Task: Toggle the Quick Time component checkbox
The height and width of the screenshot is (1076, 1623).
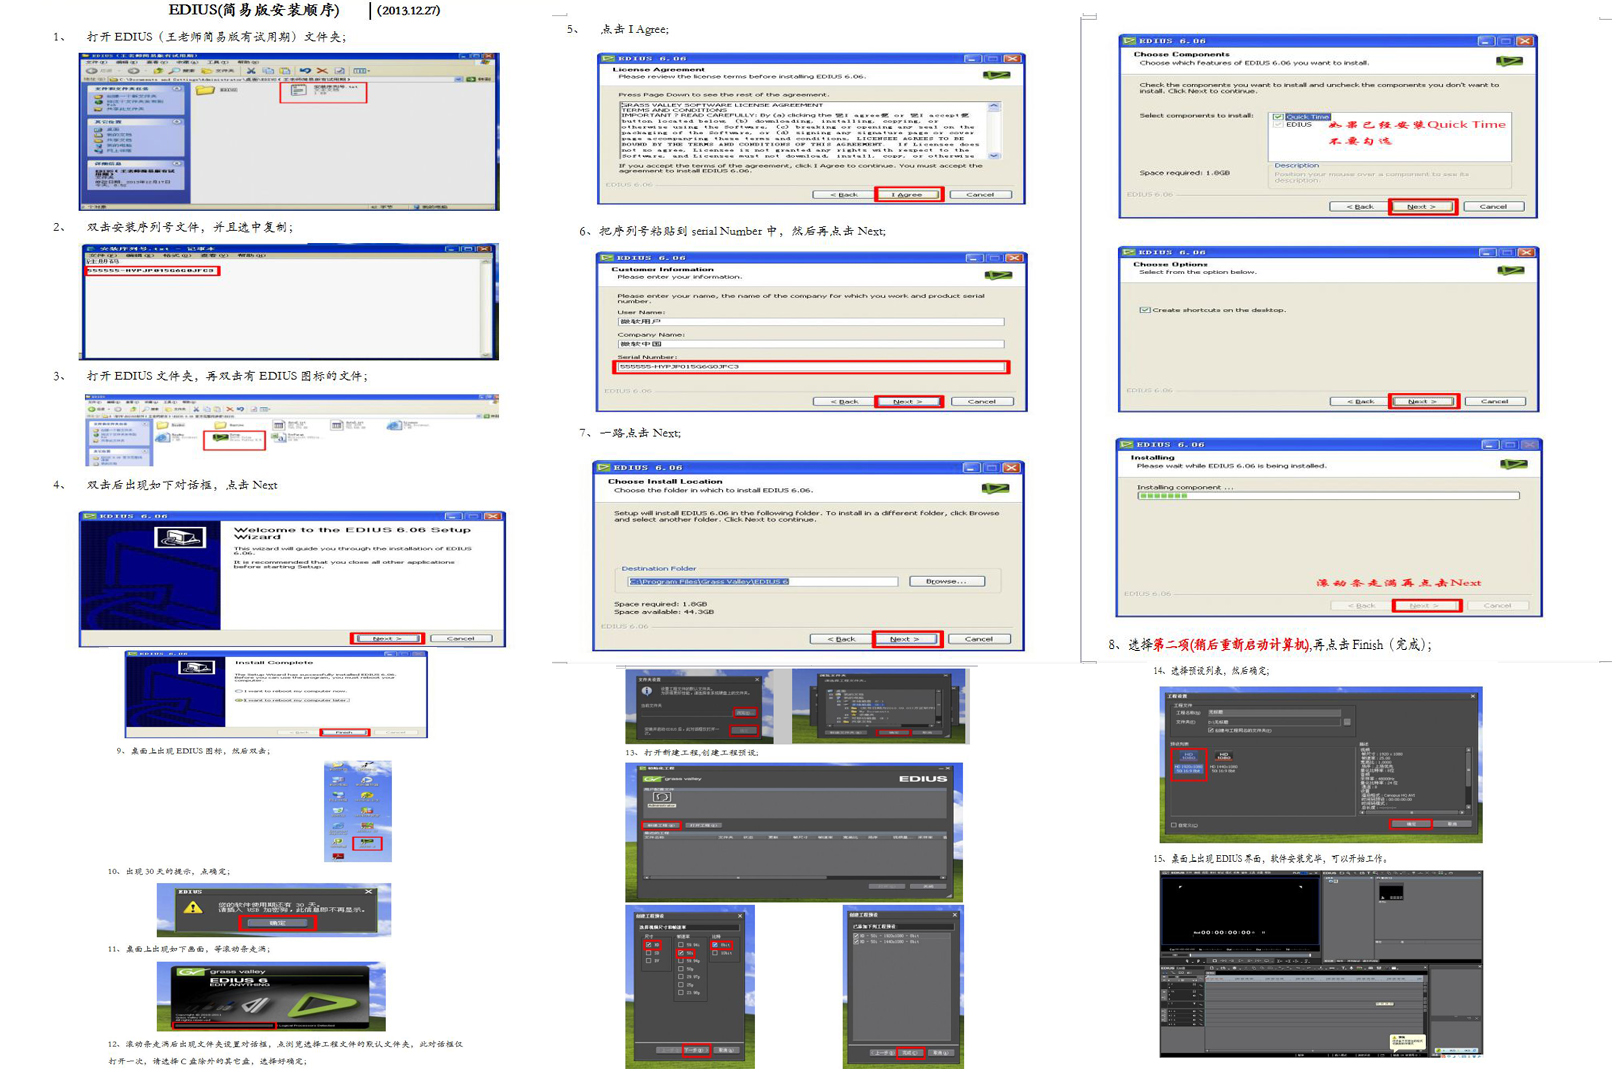Action: click(x=1278, y=117)
